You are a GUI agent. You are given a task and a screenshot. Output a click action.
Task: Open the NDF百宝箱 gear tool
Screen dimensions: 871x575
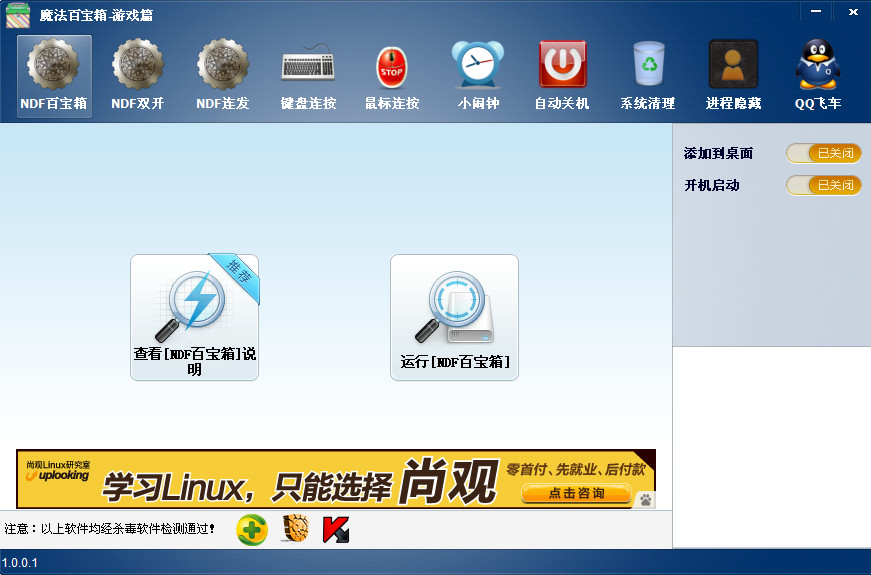[x=54, y=76]
